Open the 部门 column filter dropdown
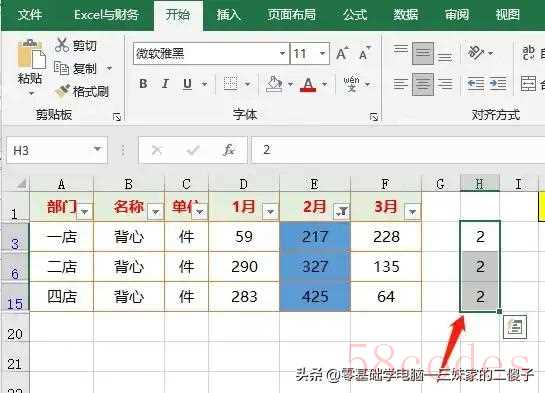Image resolution: width=545 pixels, height=393 pixels. click(84, 211)
